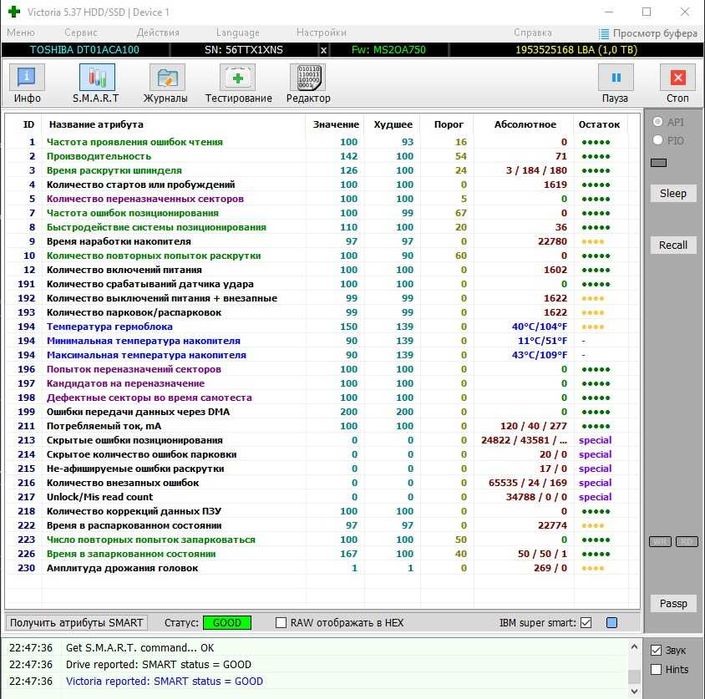Select row Unlock/Mis read count
The height and width of the screenshot is (699, 705).
point(322,497)
